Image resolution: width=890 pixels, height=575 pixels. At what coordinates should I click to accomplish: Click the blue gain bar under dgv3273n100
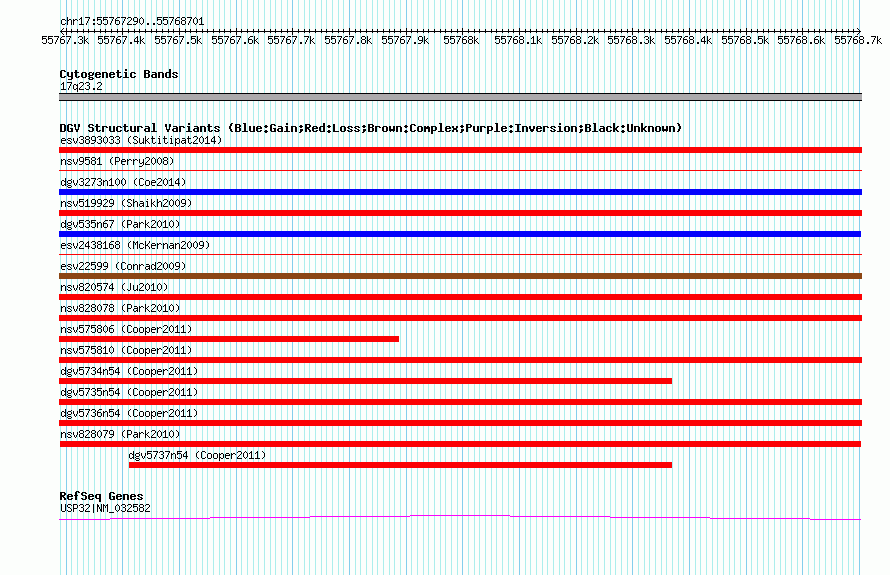[460, 192]
